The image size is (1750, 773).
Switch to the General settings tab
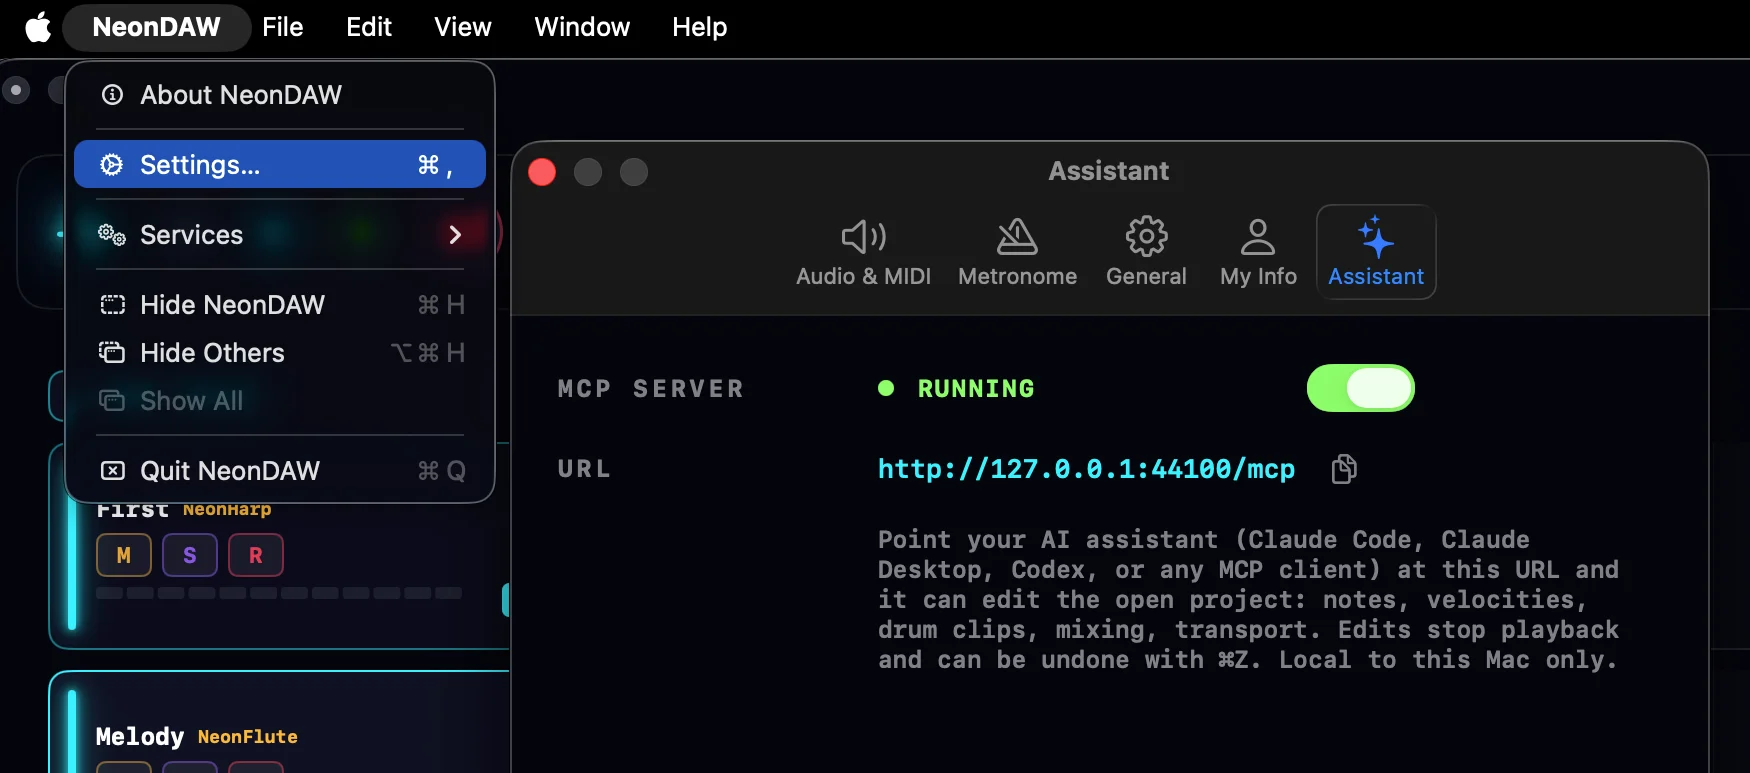[1146, 253]
